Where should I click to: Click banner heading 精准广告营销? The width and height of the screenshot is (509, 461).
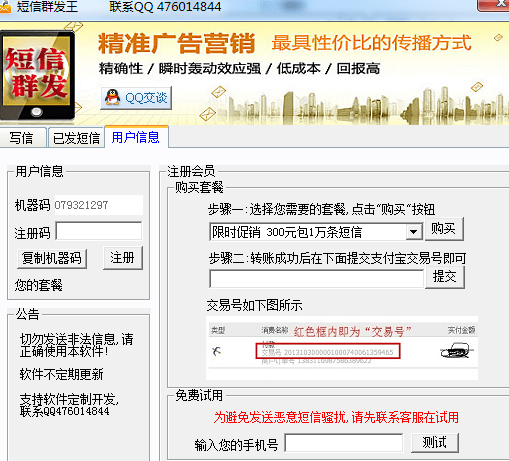click(x=177, y=43)
